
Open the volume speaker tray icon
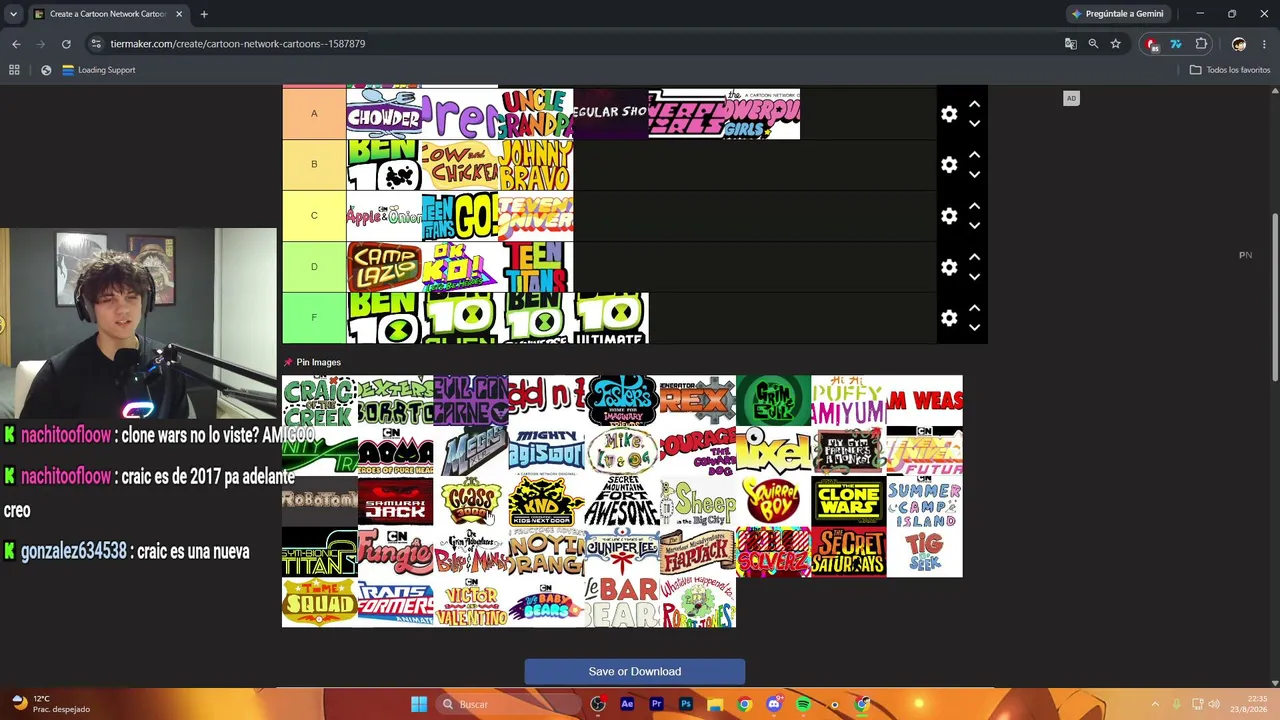point(1215,704)
